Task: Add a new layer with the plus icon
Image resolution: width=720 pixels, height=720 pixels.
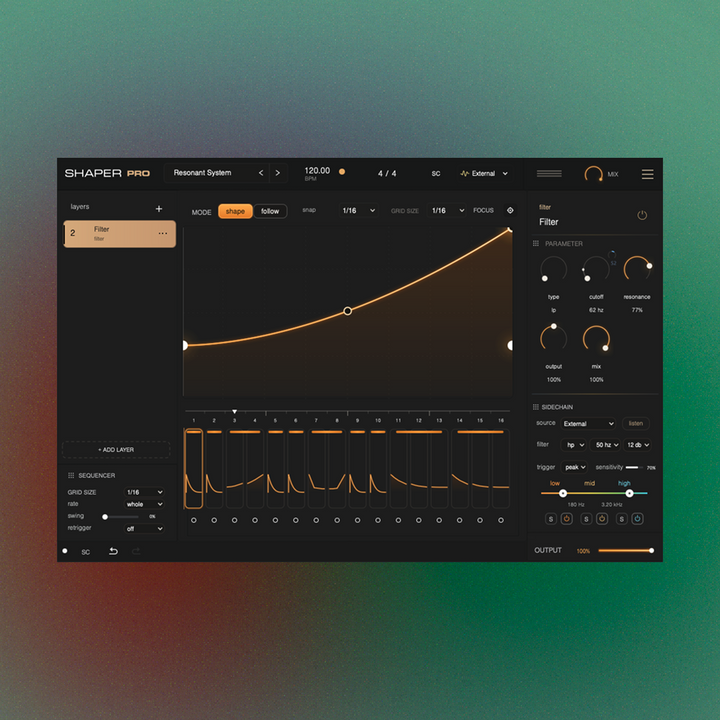Action: click(159, 209)
